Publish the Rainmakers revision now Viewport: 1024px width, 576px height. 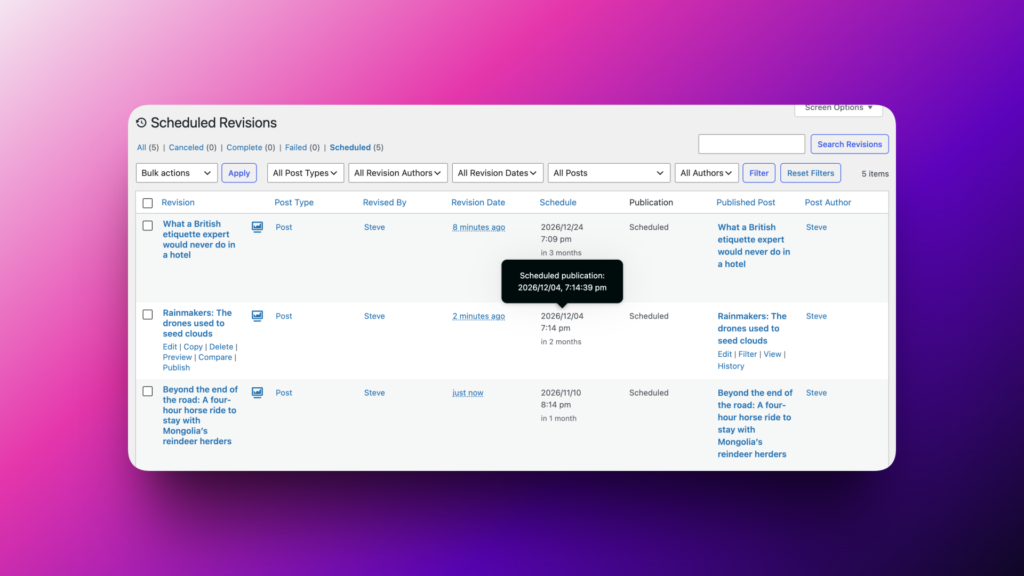176,368
